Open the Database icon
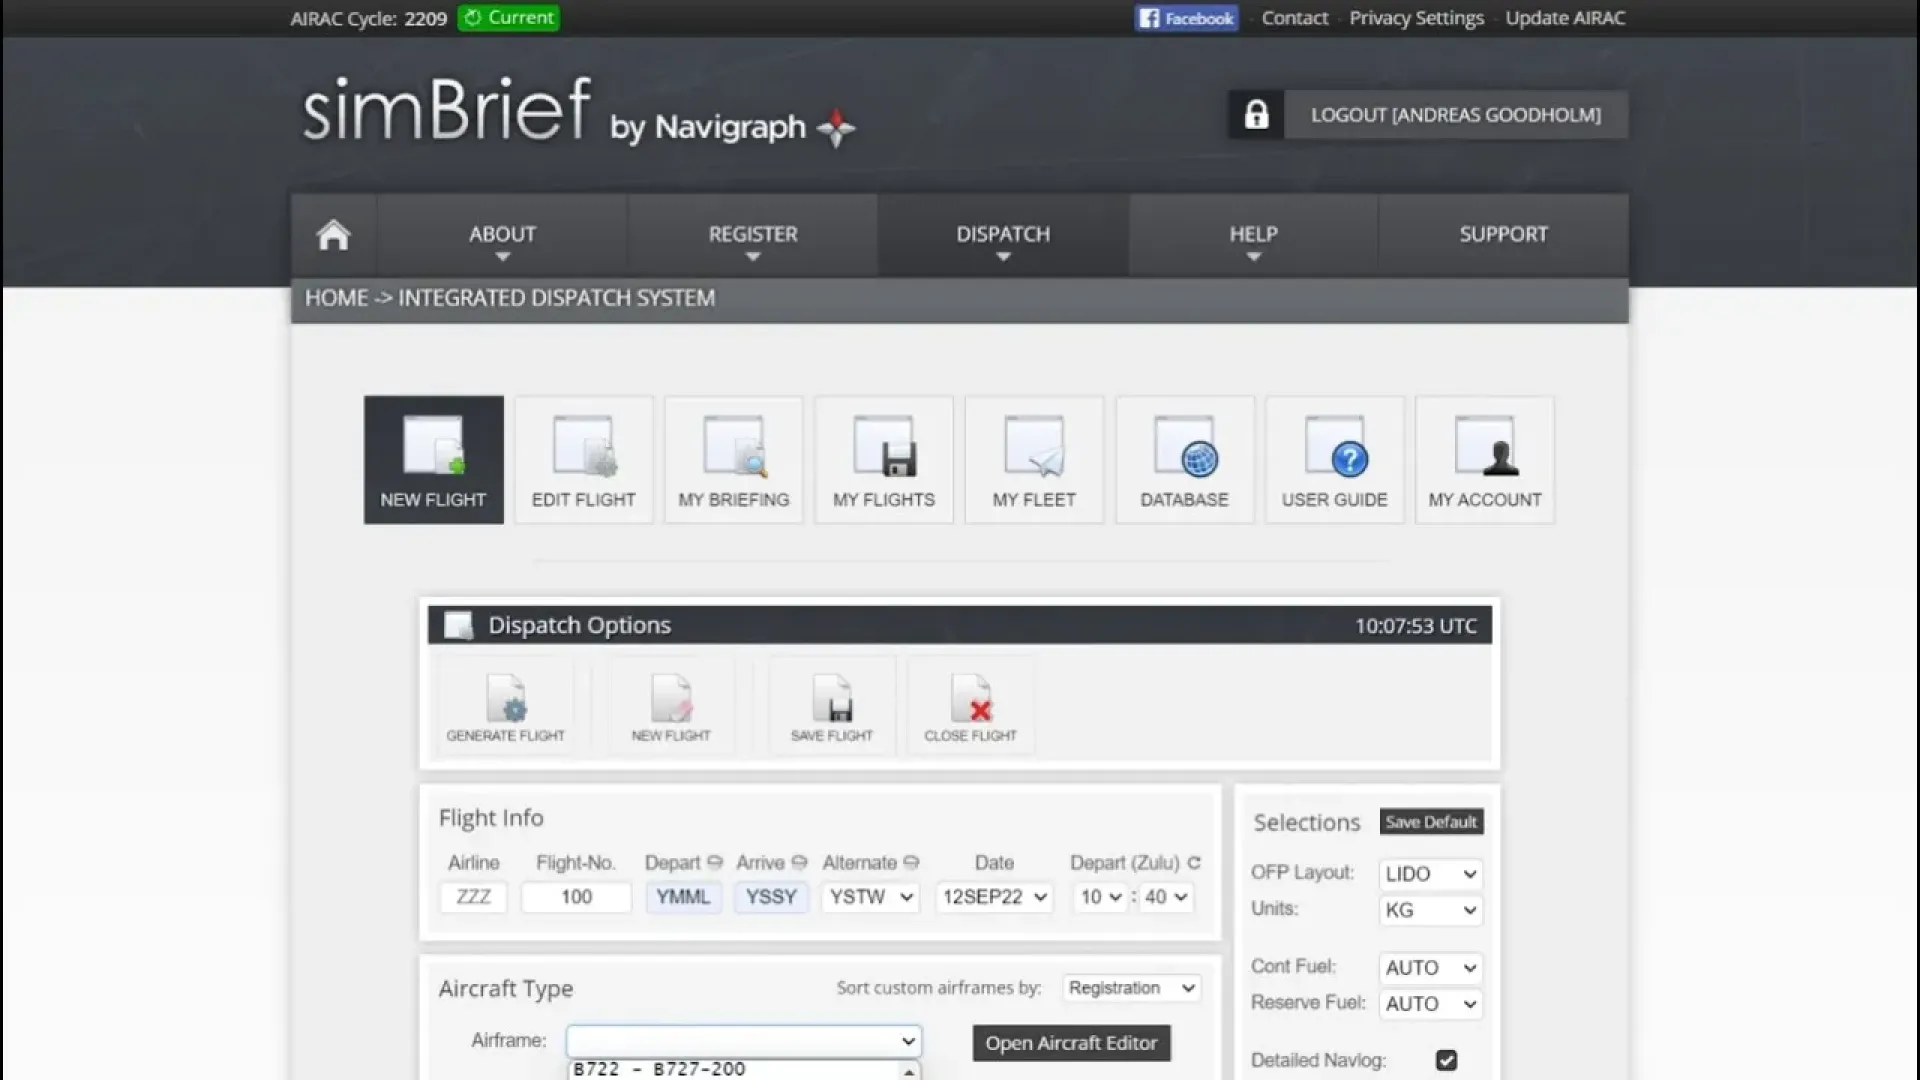This screenshot has width=1920, height=1080. click(1184, 459)
